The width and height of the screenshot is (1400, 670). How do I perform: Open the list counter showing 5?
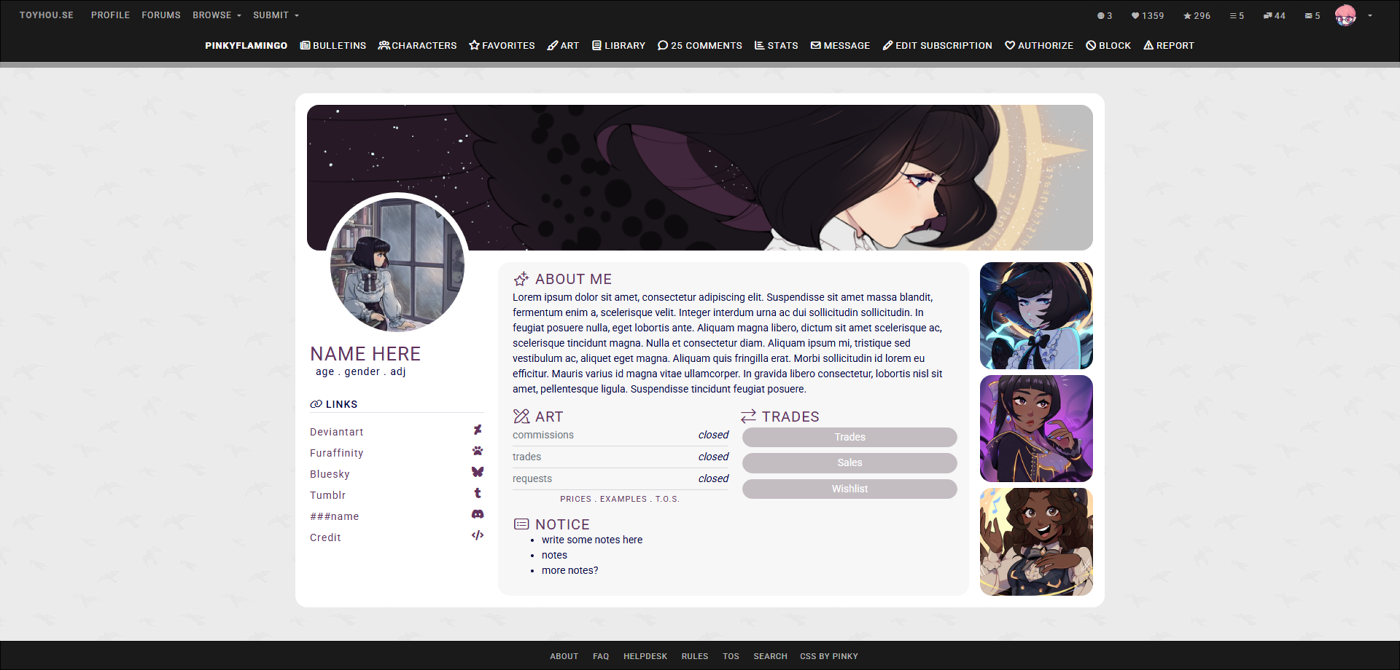[x=1237, y=15]
